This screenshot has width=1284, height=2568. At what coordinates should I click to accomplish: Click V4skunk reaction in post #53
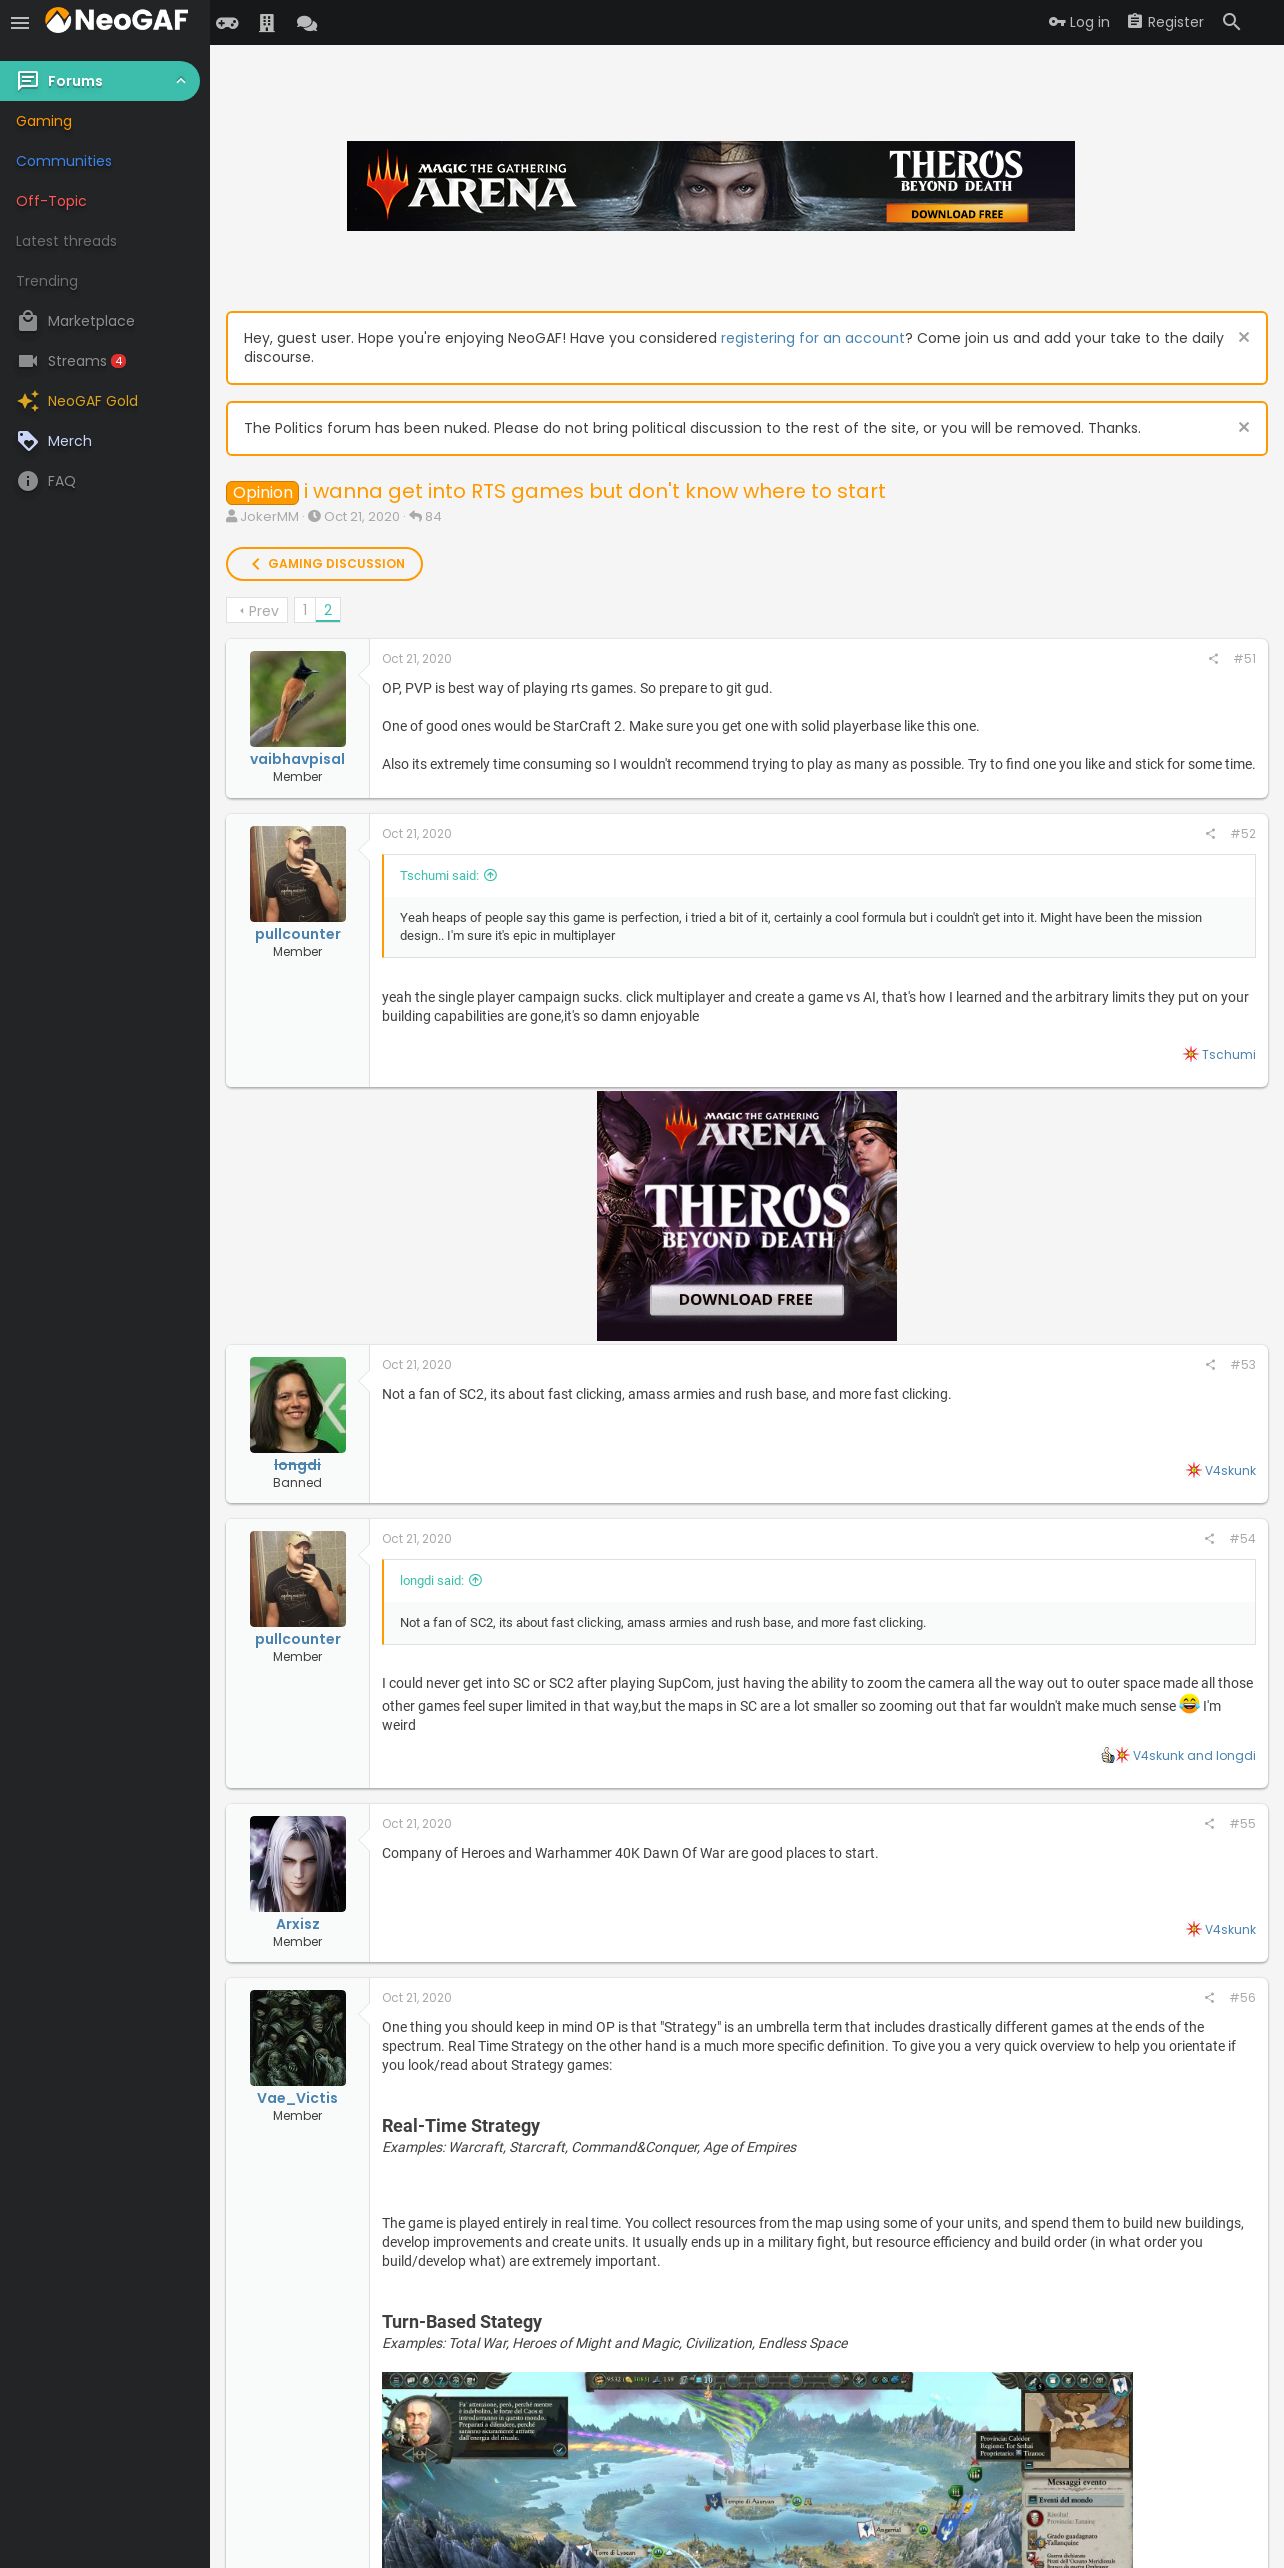click(x=1230, y=1470)
